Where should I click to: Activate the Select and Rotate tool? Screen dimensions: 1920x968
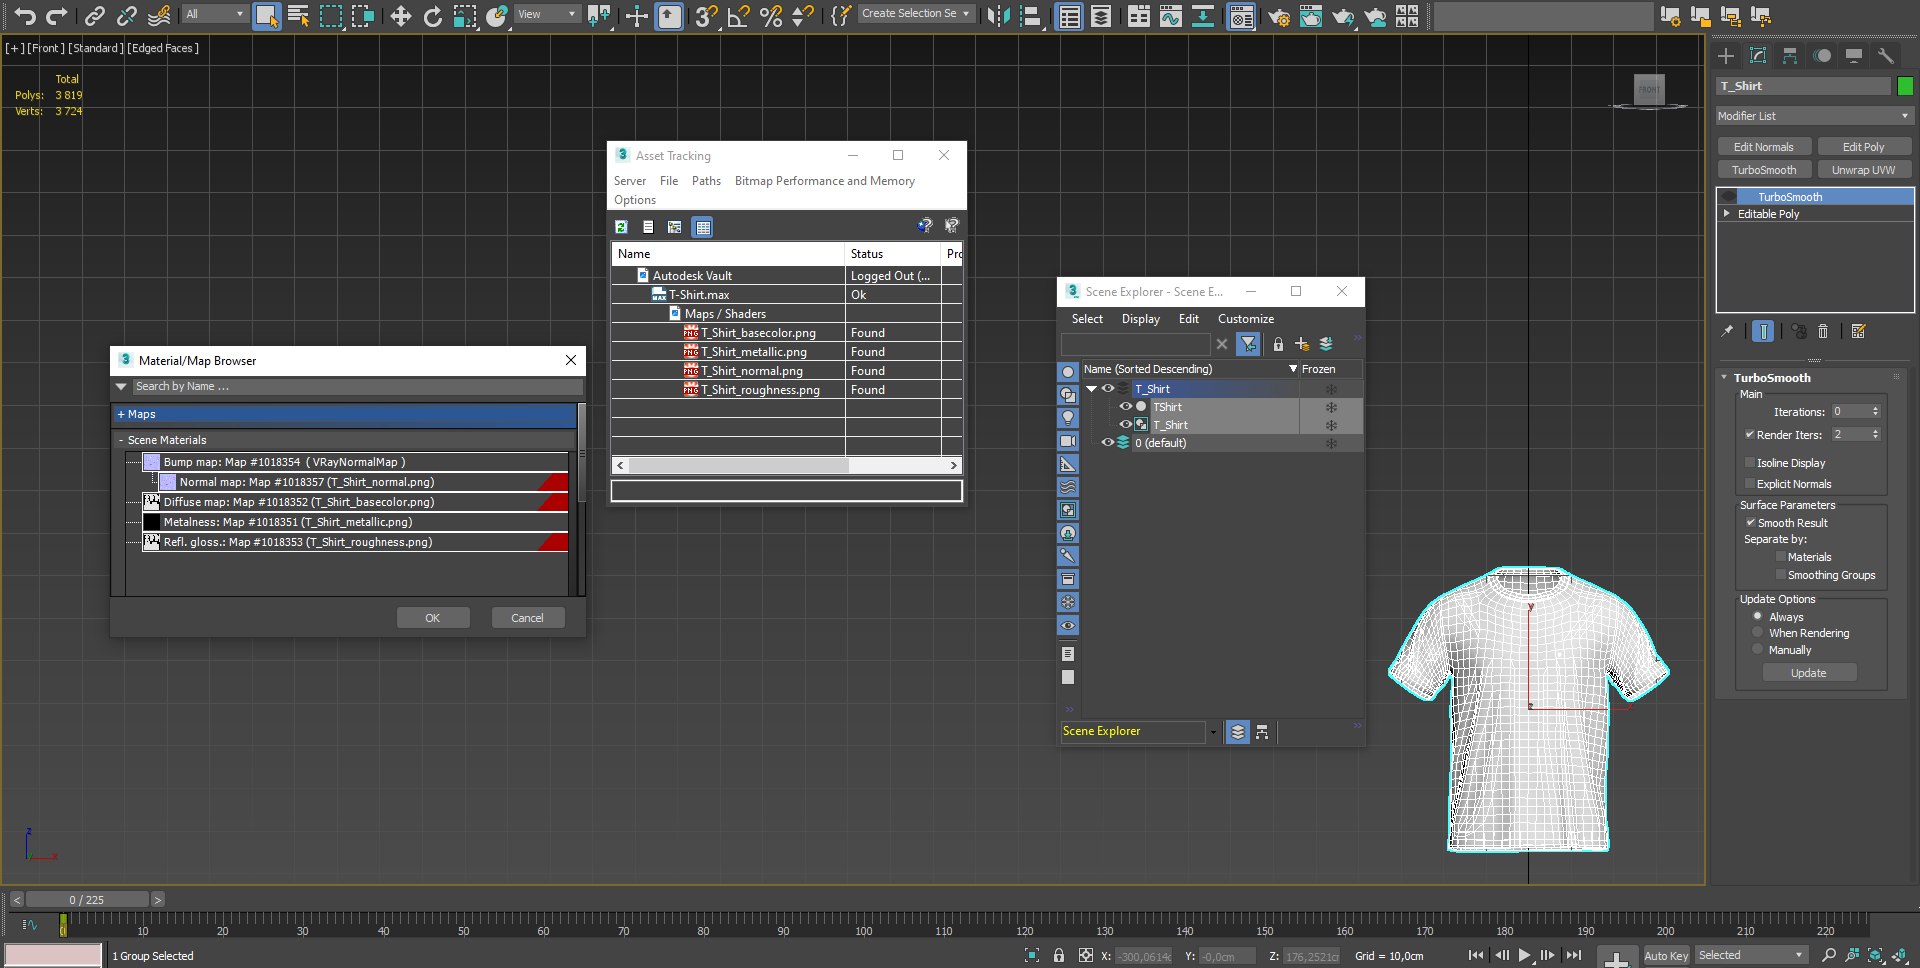coord(432,16)
